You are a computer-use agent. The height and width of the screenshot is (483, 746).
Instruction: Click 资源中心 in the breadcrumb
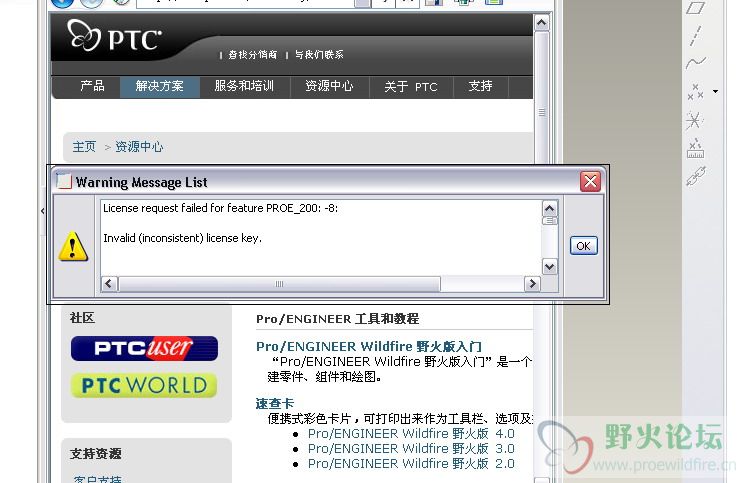(x=139, y=147)
